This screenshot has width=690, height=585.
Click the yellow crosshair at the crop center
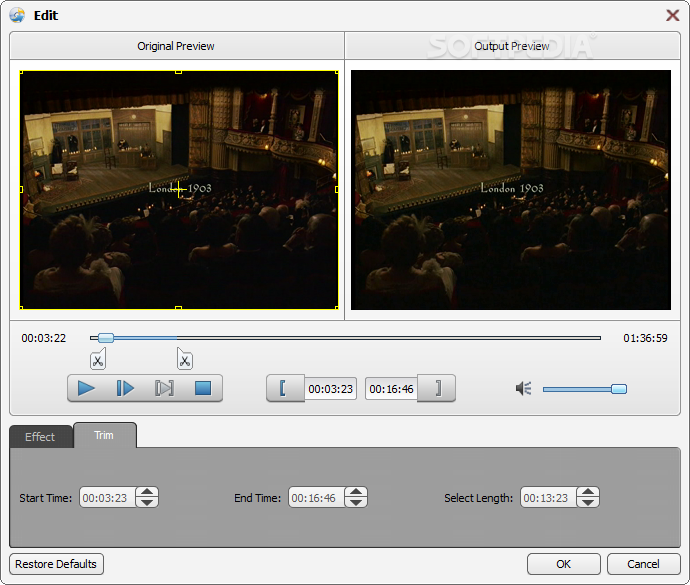179,189
